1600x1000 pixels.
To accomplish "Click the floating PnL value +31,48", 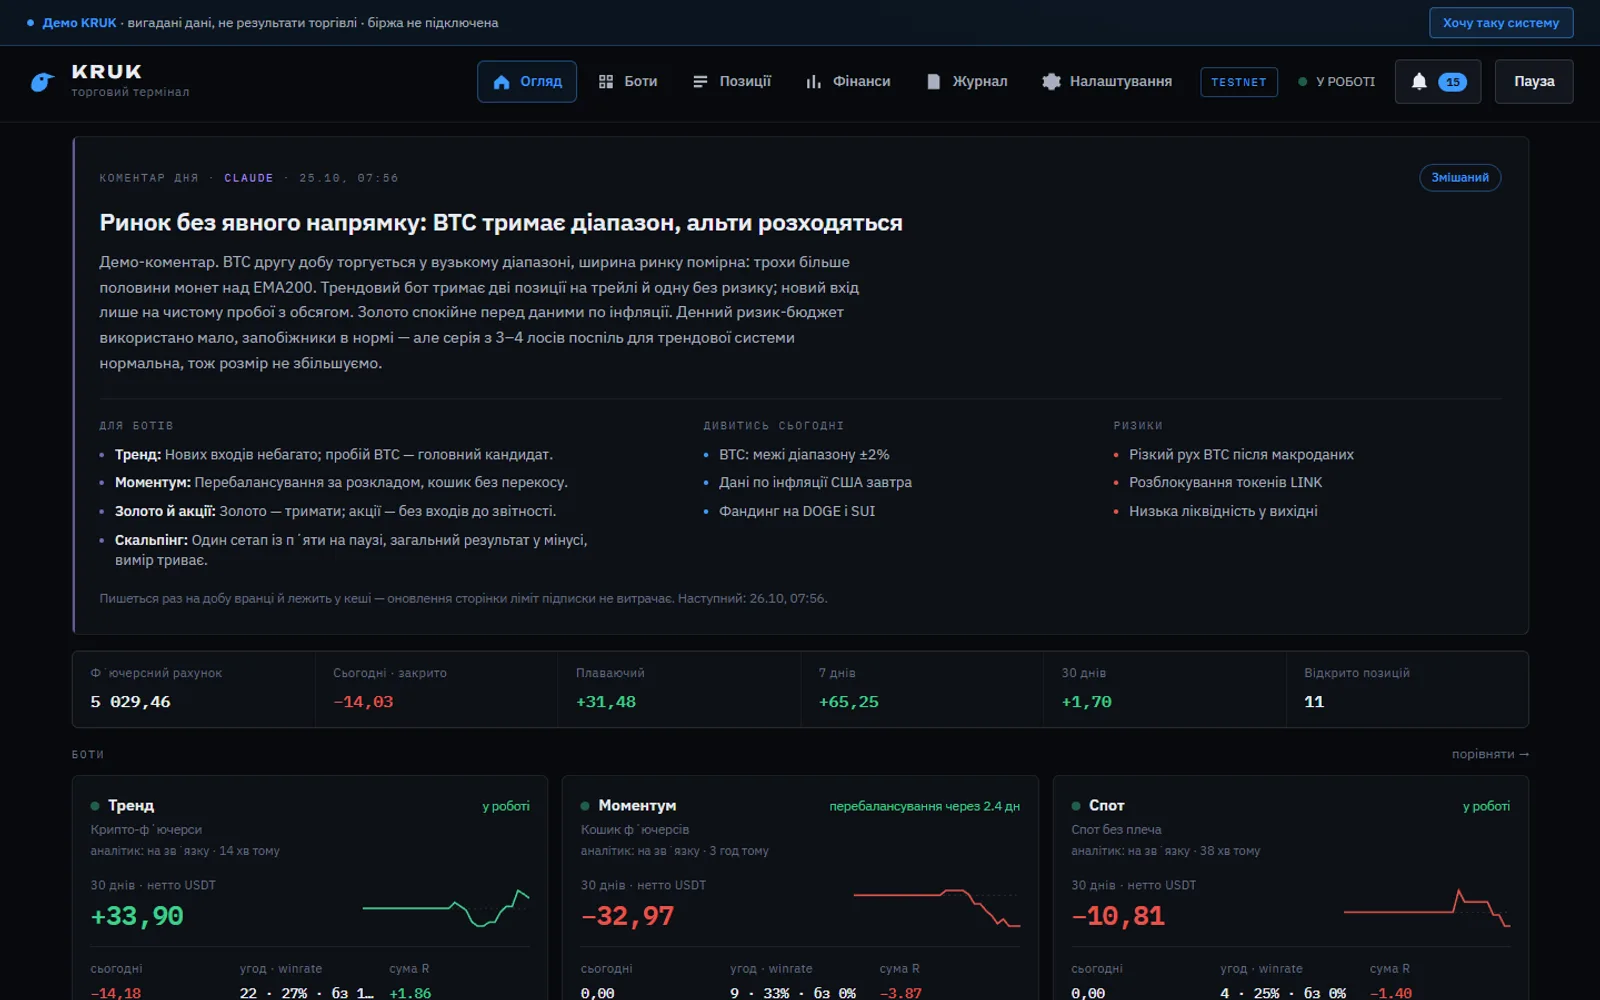I will [606, 702].
